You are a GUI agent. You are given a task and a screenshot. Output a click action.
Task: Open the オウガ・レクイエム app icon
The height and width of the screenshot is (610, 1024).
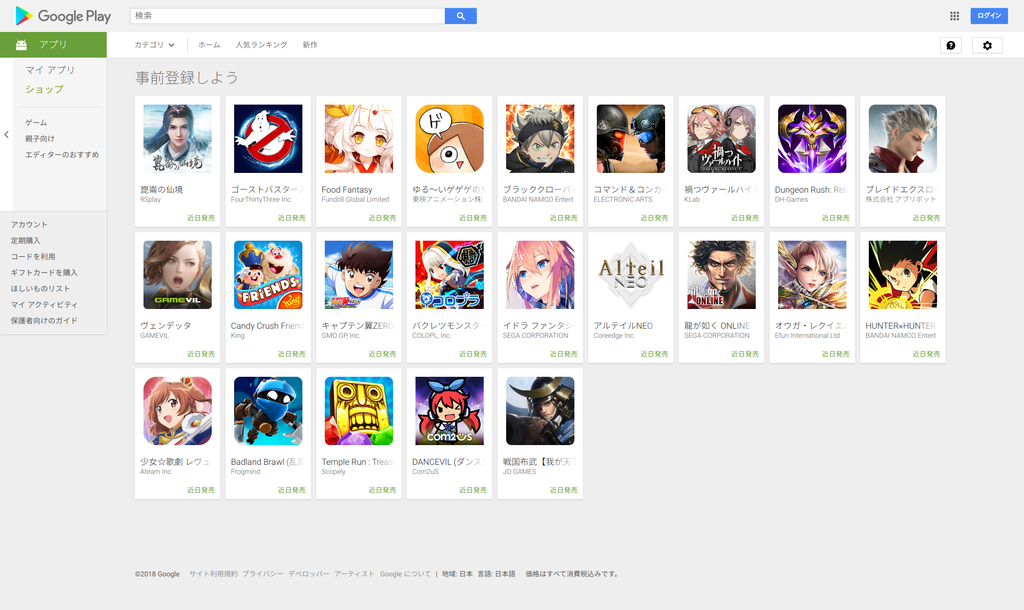812,275
